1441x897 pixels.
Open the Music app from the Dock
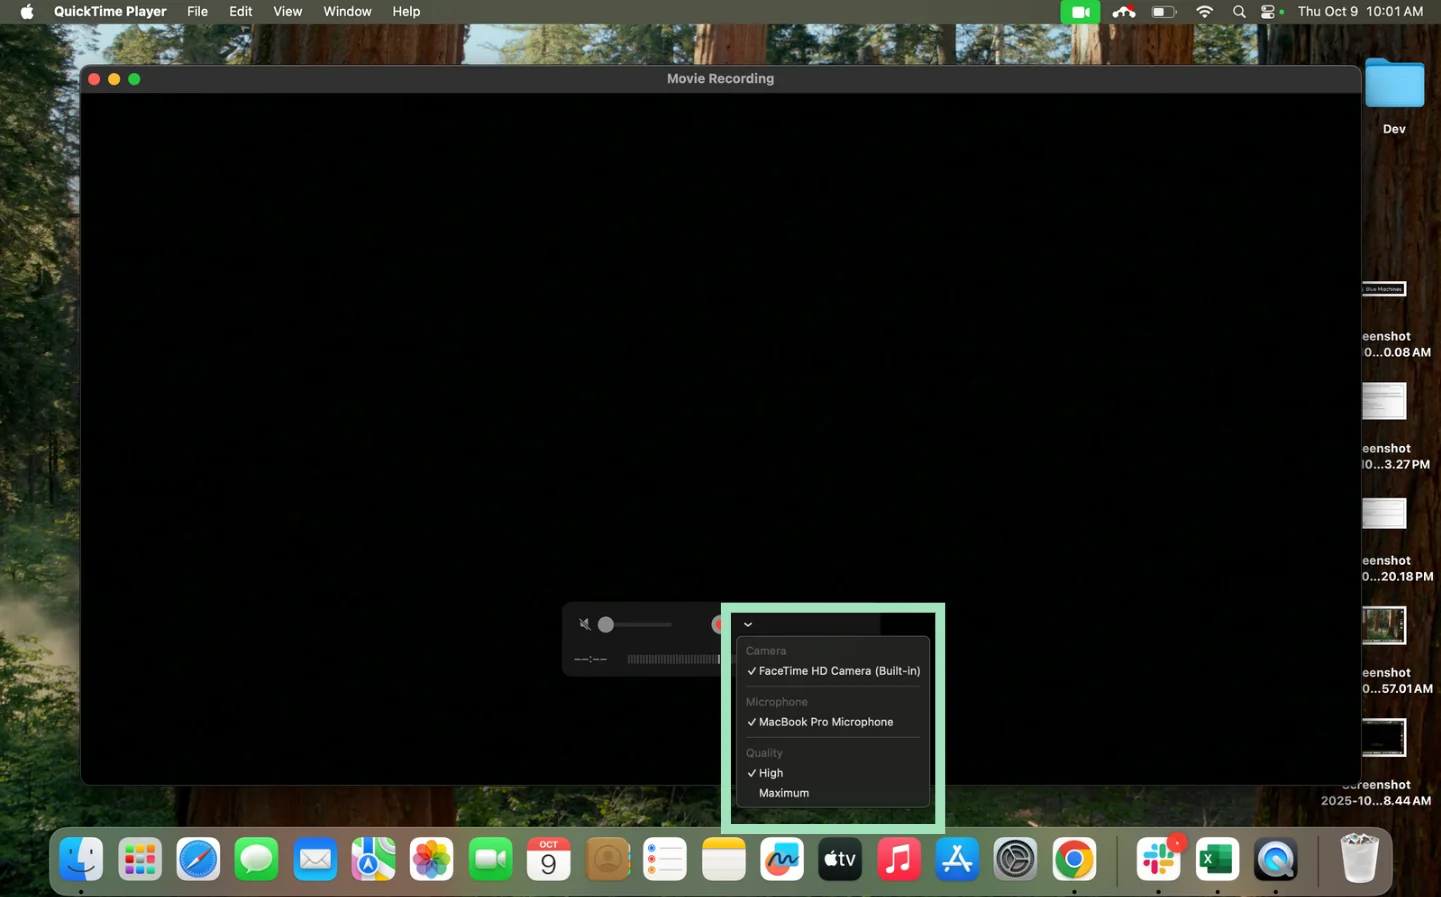pyautogui.click(x=898, y=858)
